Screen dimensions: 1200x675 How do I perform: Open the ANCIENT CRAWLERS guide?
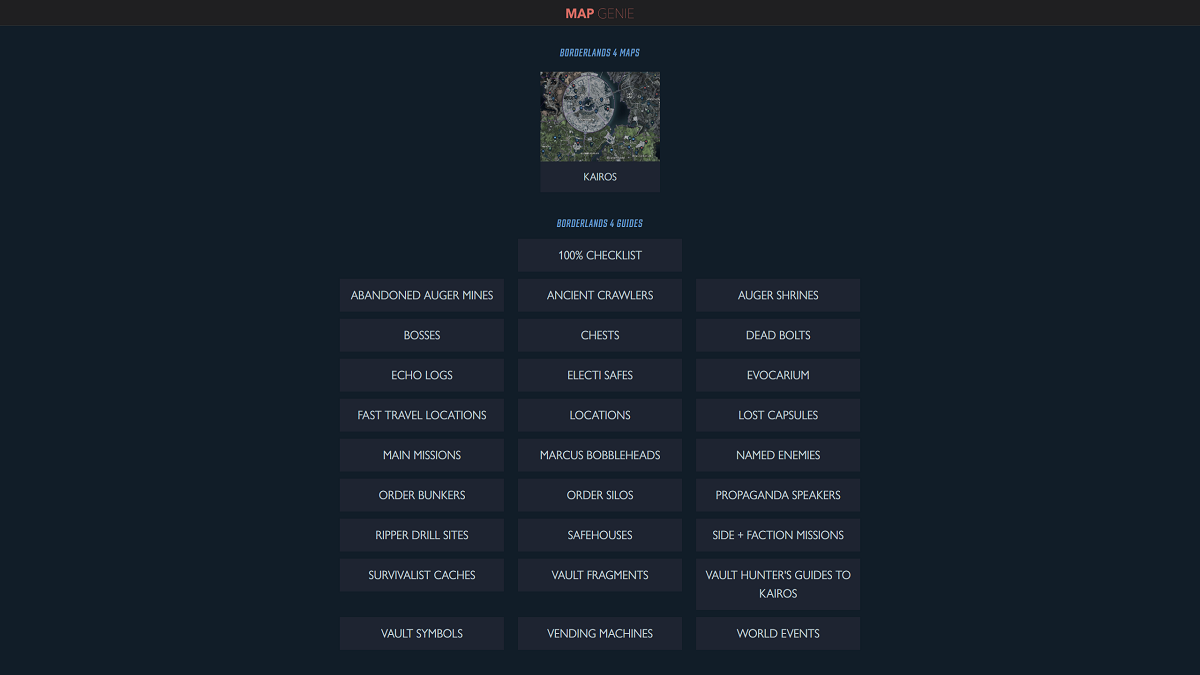point(599,295)
